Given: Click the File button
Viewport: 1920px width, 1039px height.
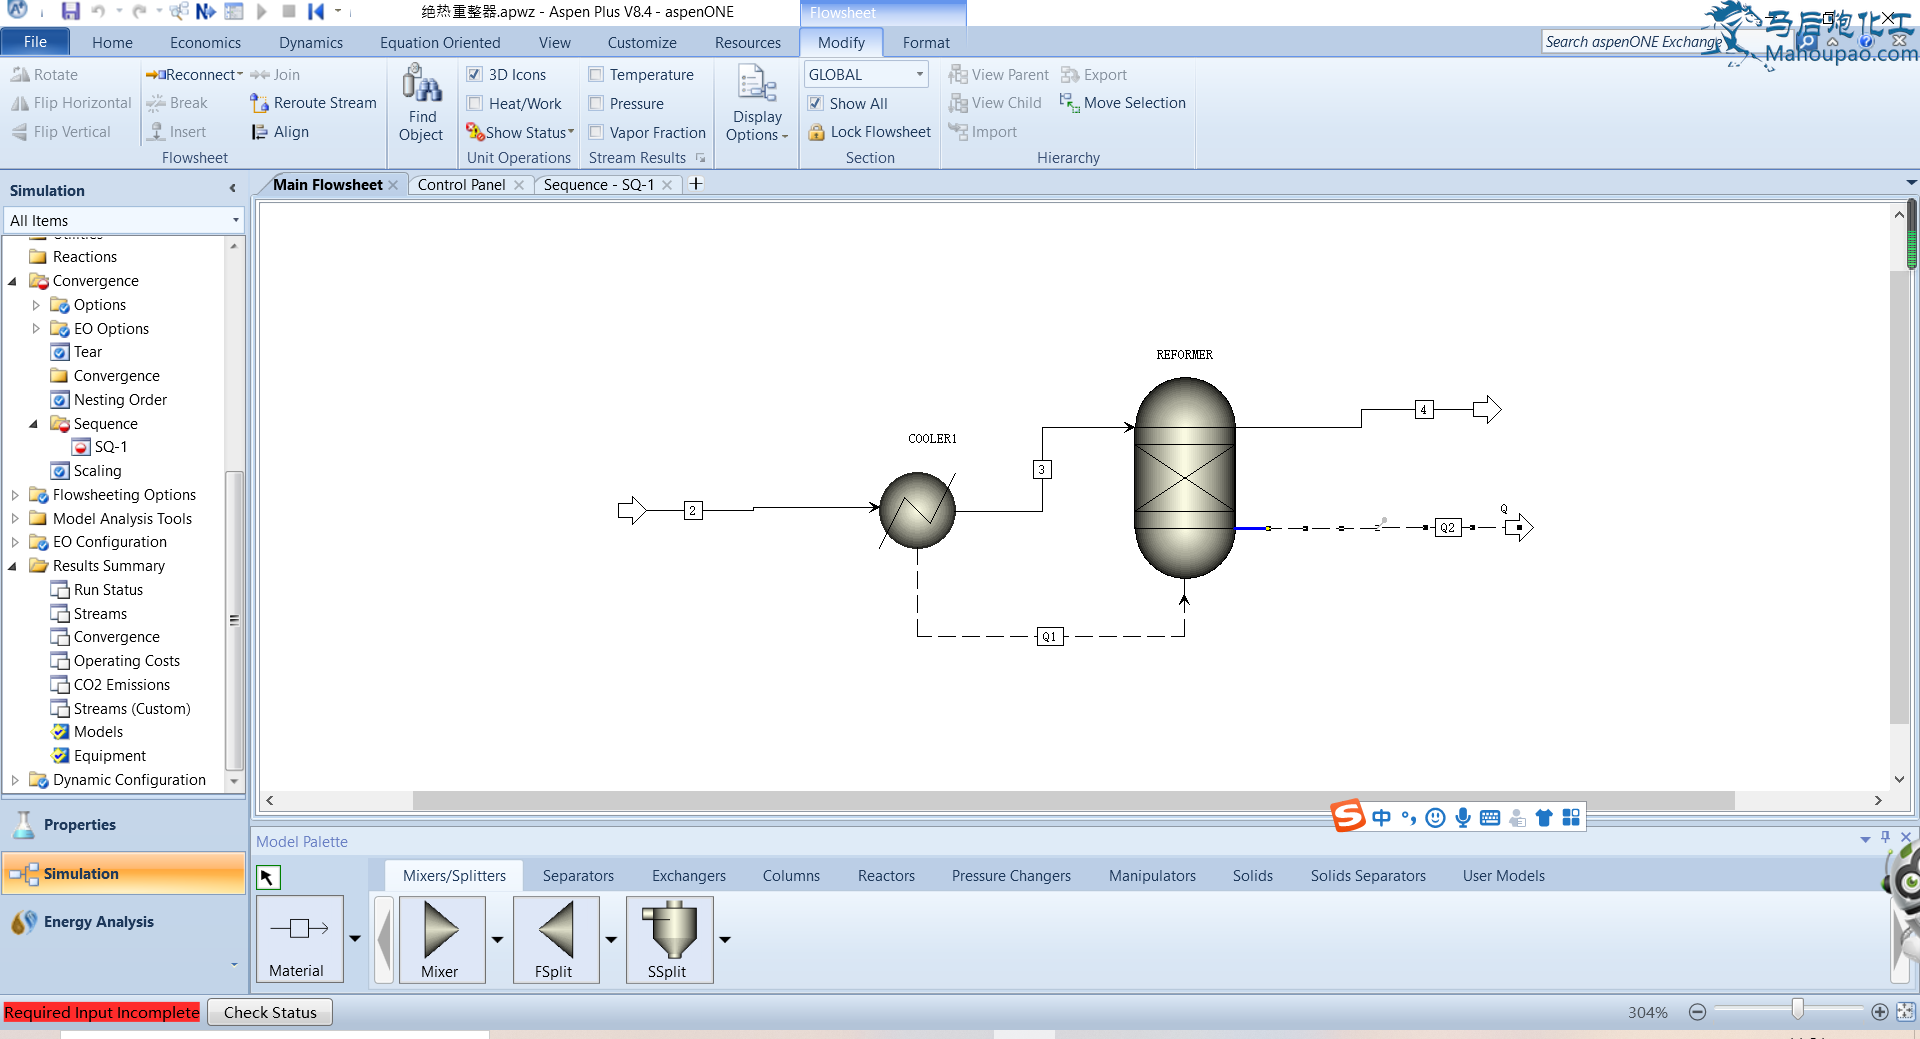Looking at the screenshot, I should point(35,42).
